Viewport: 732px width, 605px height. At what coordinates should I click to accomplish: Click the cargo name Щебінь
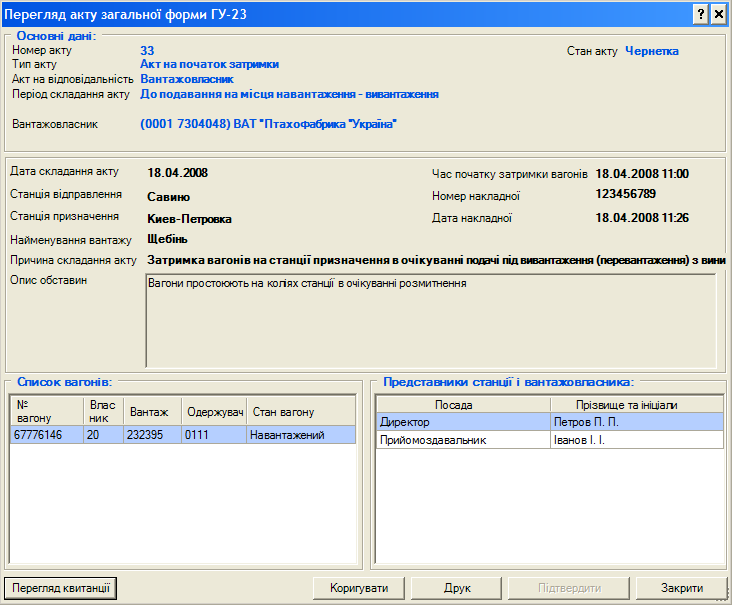(x=167, y=239)
